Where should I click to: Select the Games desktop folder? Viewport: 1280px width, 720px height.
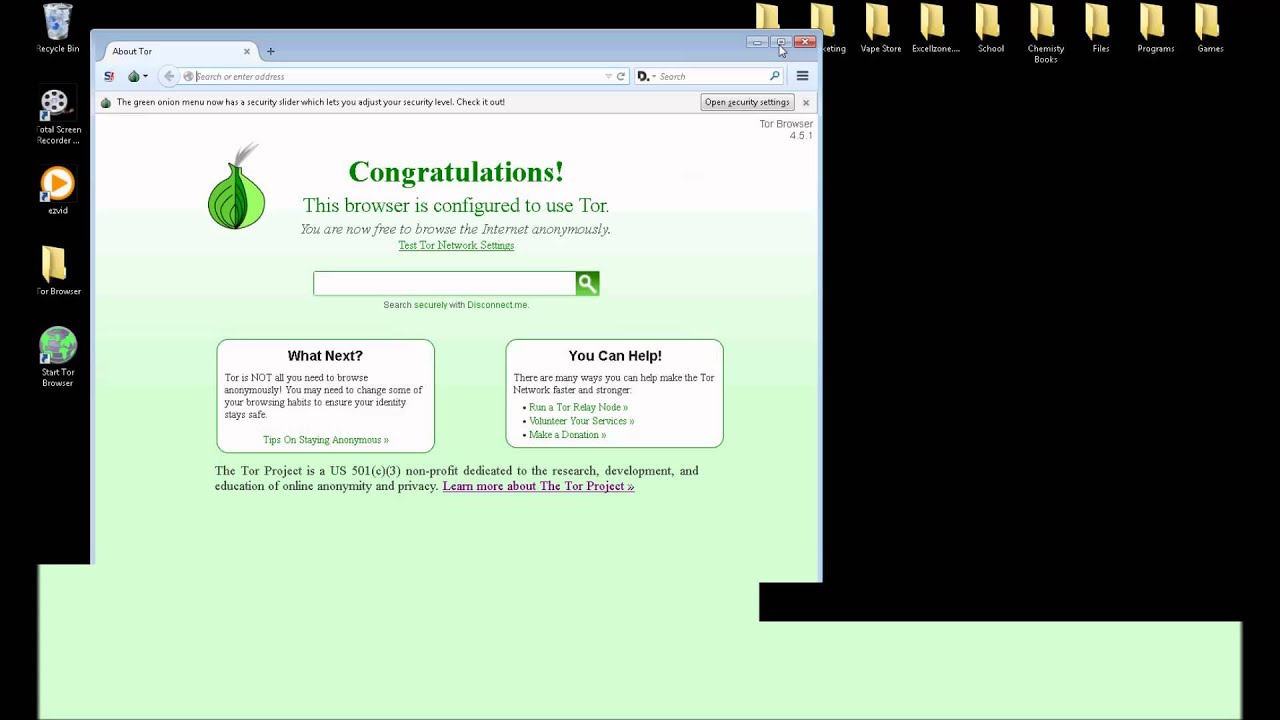click(x=1210, y=29)
